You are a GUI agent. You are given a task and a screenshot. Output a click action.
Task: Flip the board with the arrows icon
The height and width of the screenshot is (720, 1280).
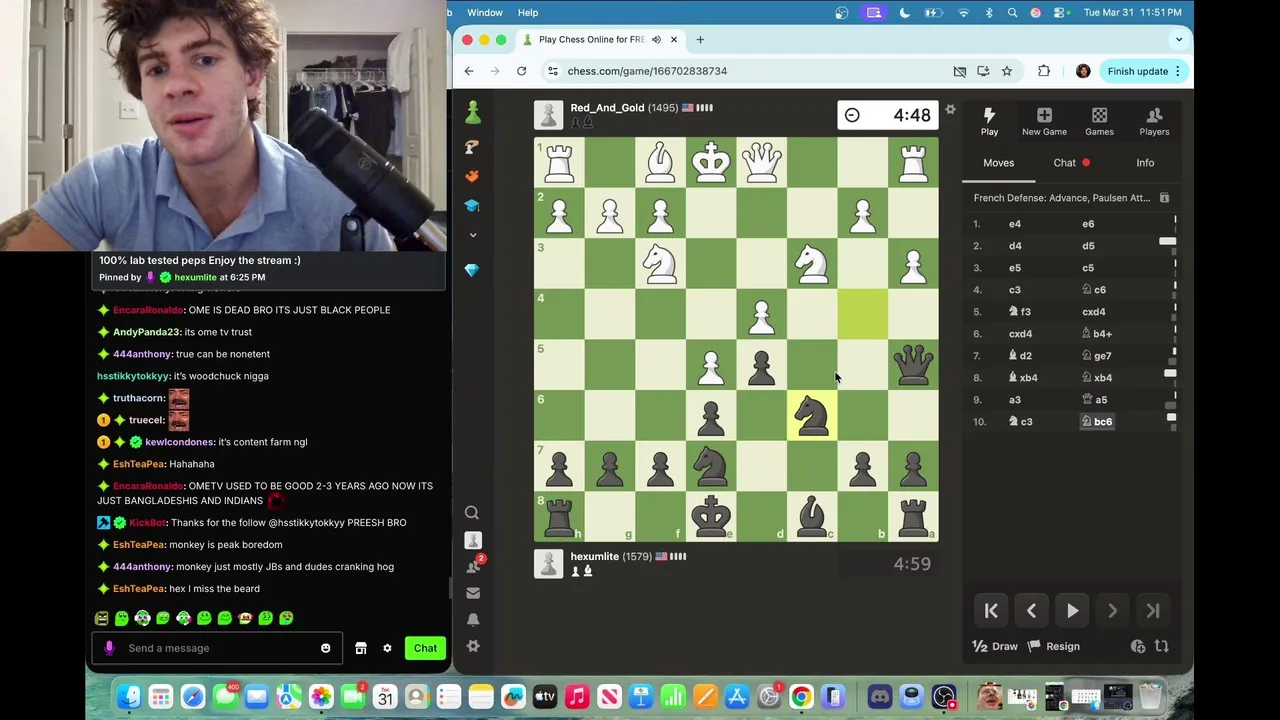point(1161,646)
